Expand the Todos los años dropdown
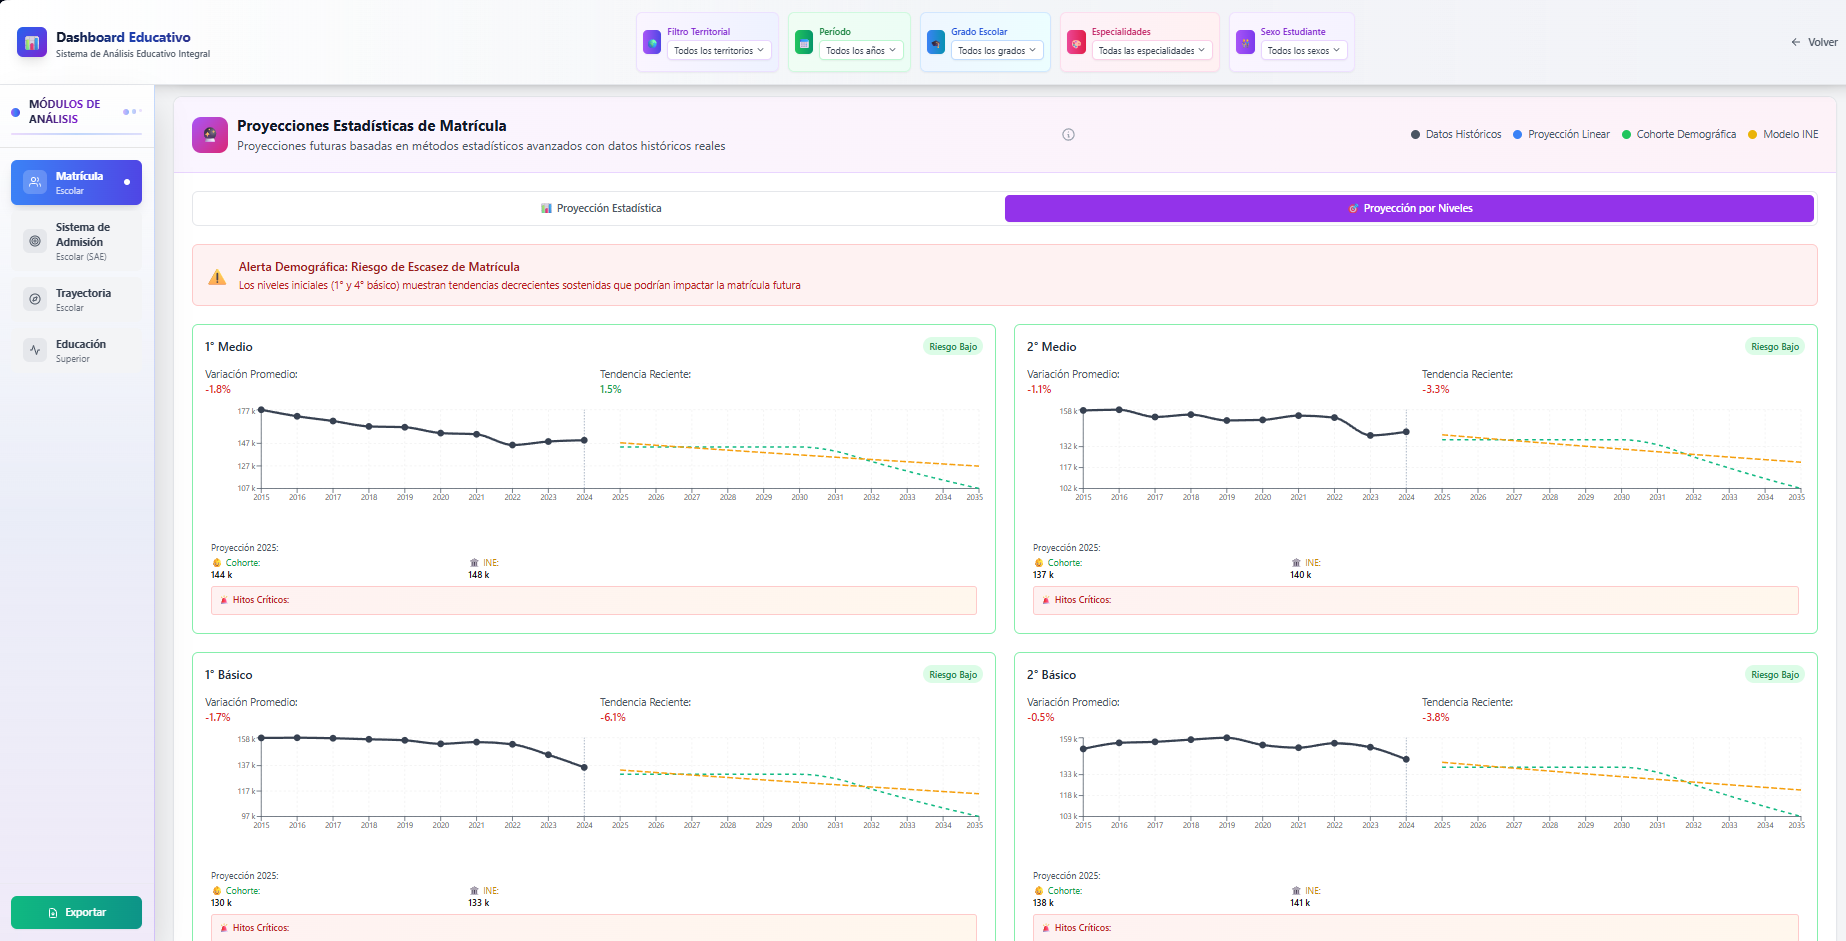The width and height of the screenshot is (1846, 941). [x=860, y=51]
